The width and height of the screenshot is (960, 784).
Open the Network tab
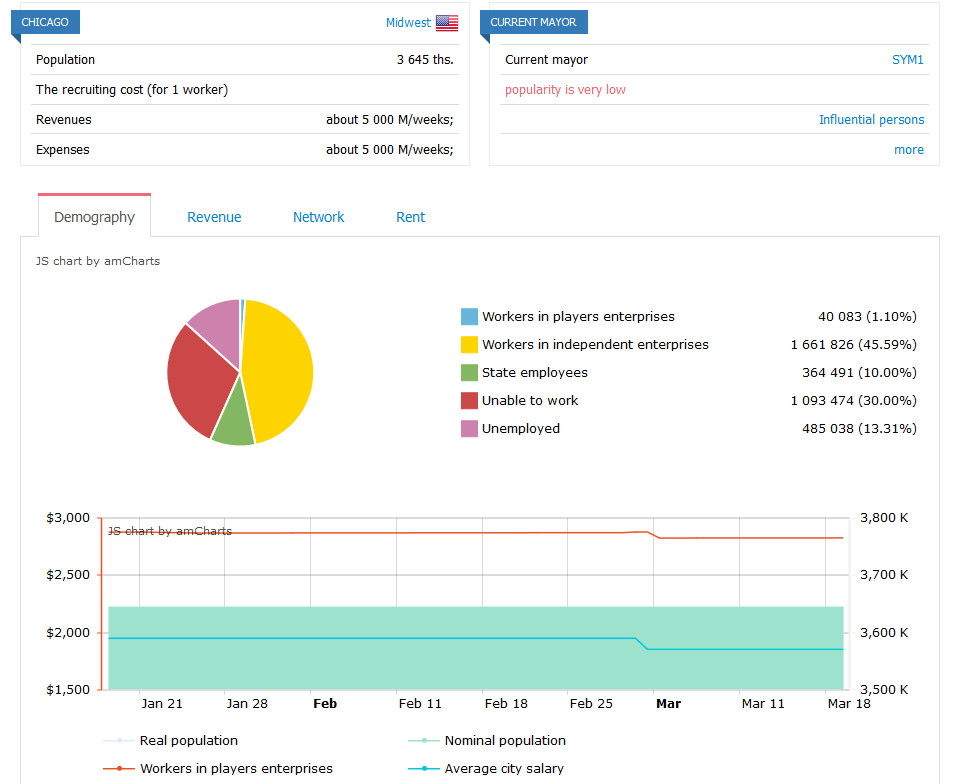318,217
